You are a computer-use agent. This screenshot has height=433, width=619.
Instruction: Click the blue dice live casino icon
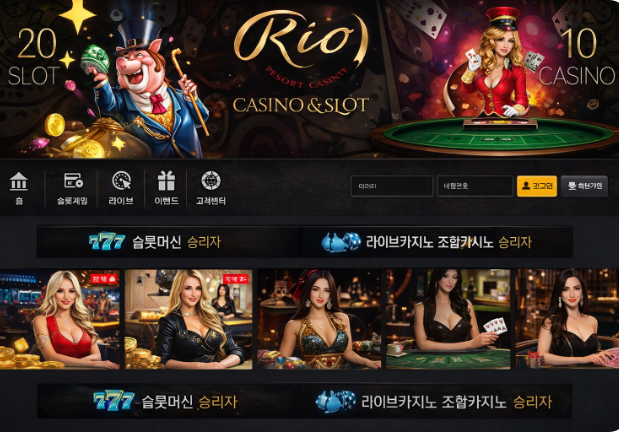point(341,242)
